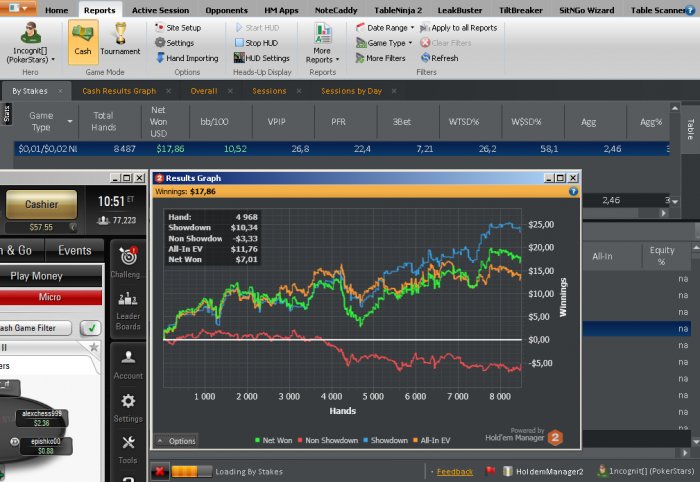The width and height of the screenshot is (700, 482).
Task: Click Apply to all Reports
Action: coord(458,28)
